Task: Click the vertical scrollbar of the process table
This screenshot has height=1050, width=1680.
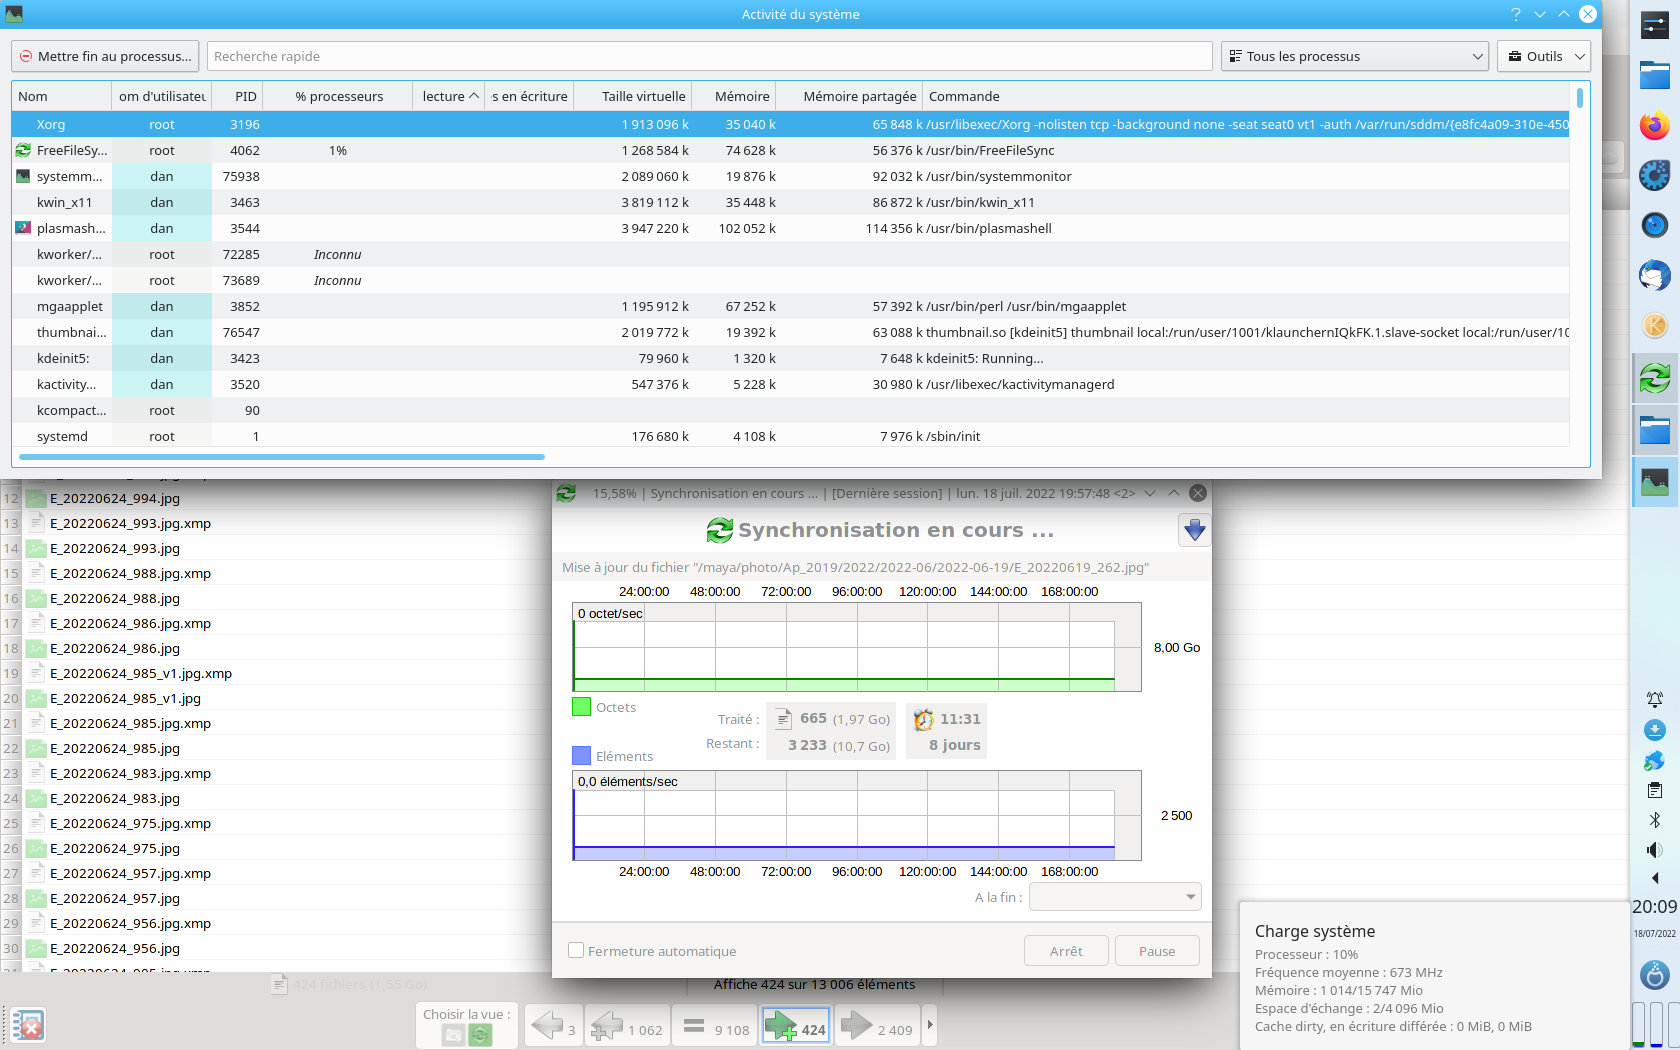Action: 1579,98
